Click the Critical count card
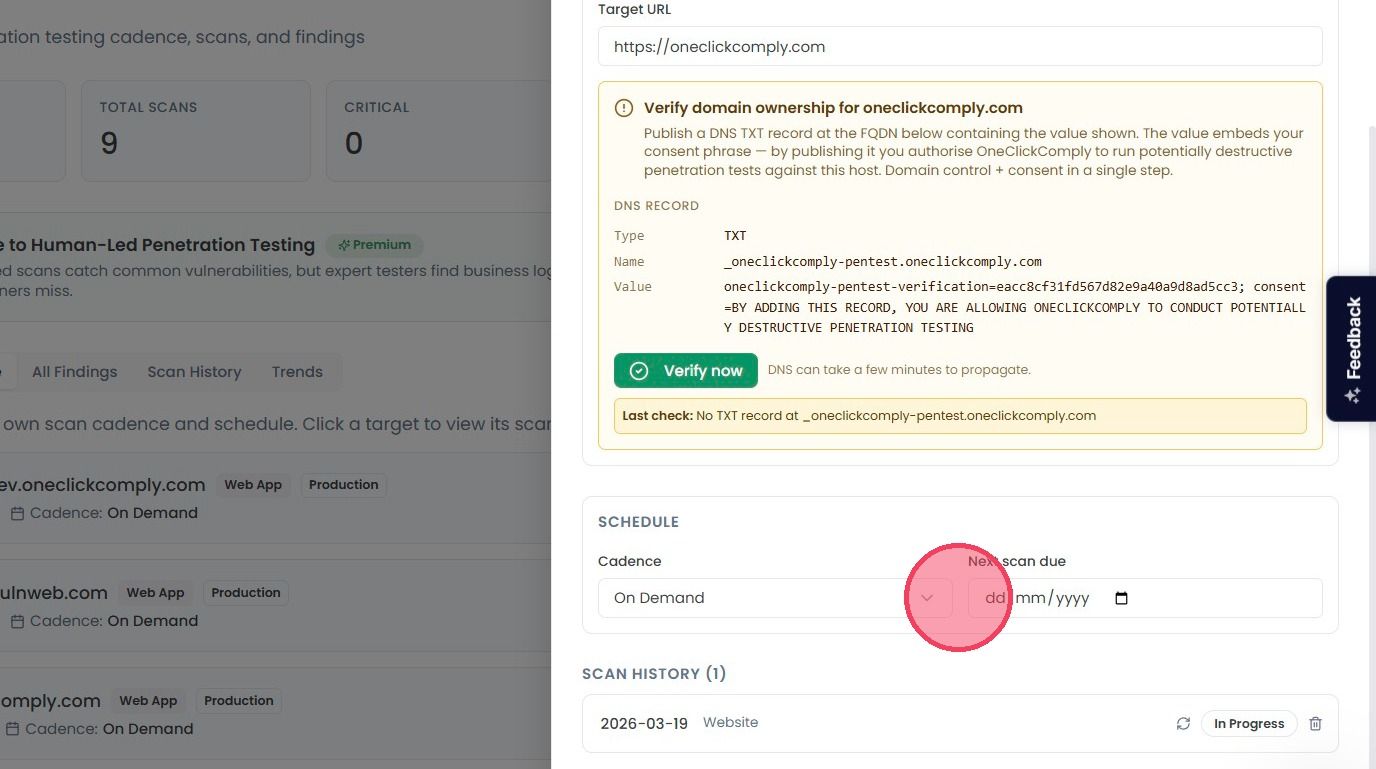The width and height of the screenshot is (1376, 769). pyautogui.click(x=439, y=131)
